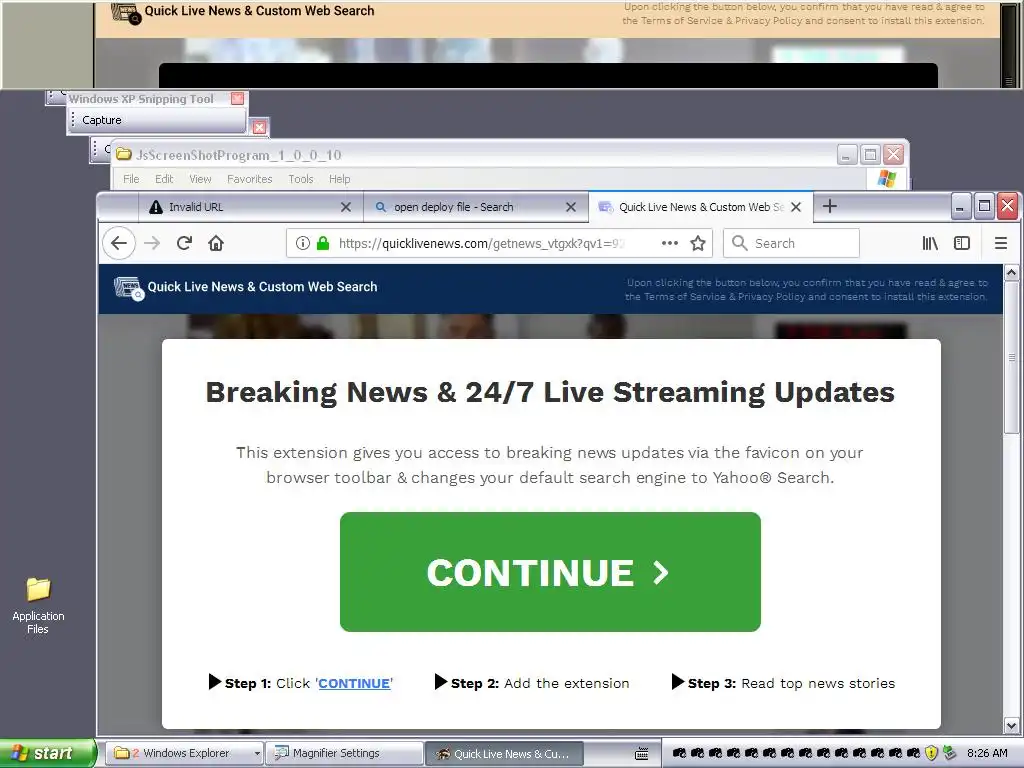
Task: Switch to Magnifier Settings in the taskbar
Action: pos(344,753)
